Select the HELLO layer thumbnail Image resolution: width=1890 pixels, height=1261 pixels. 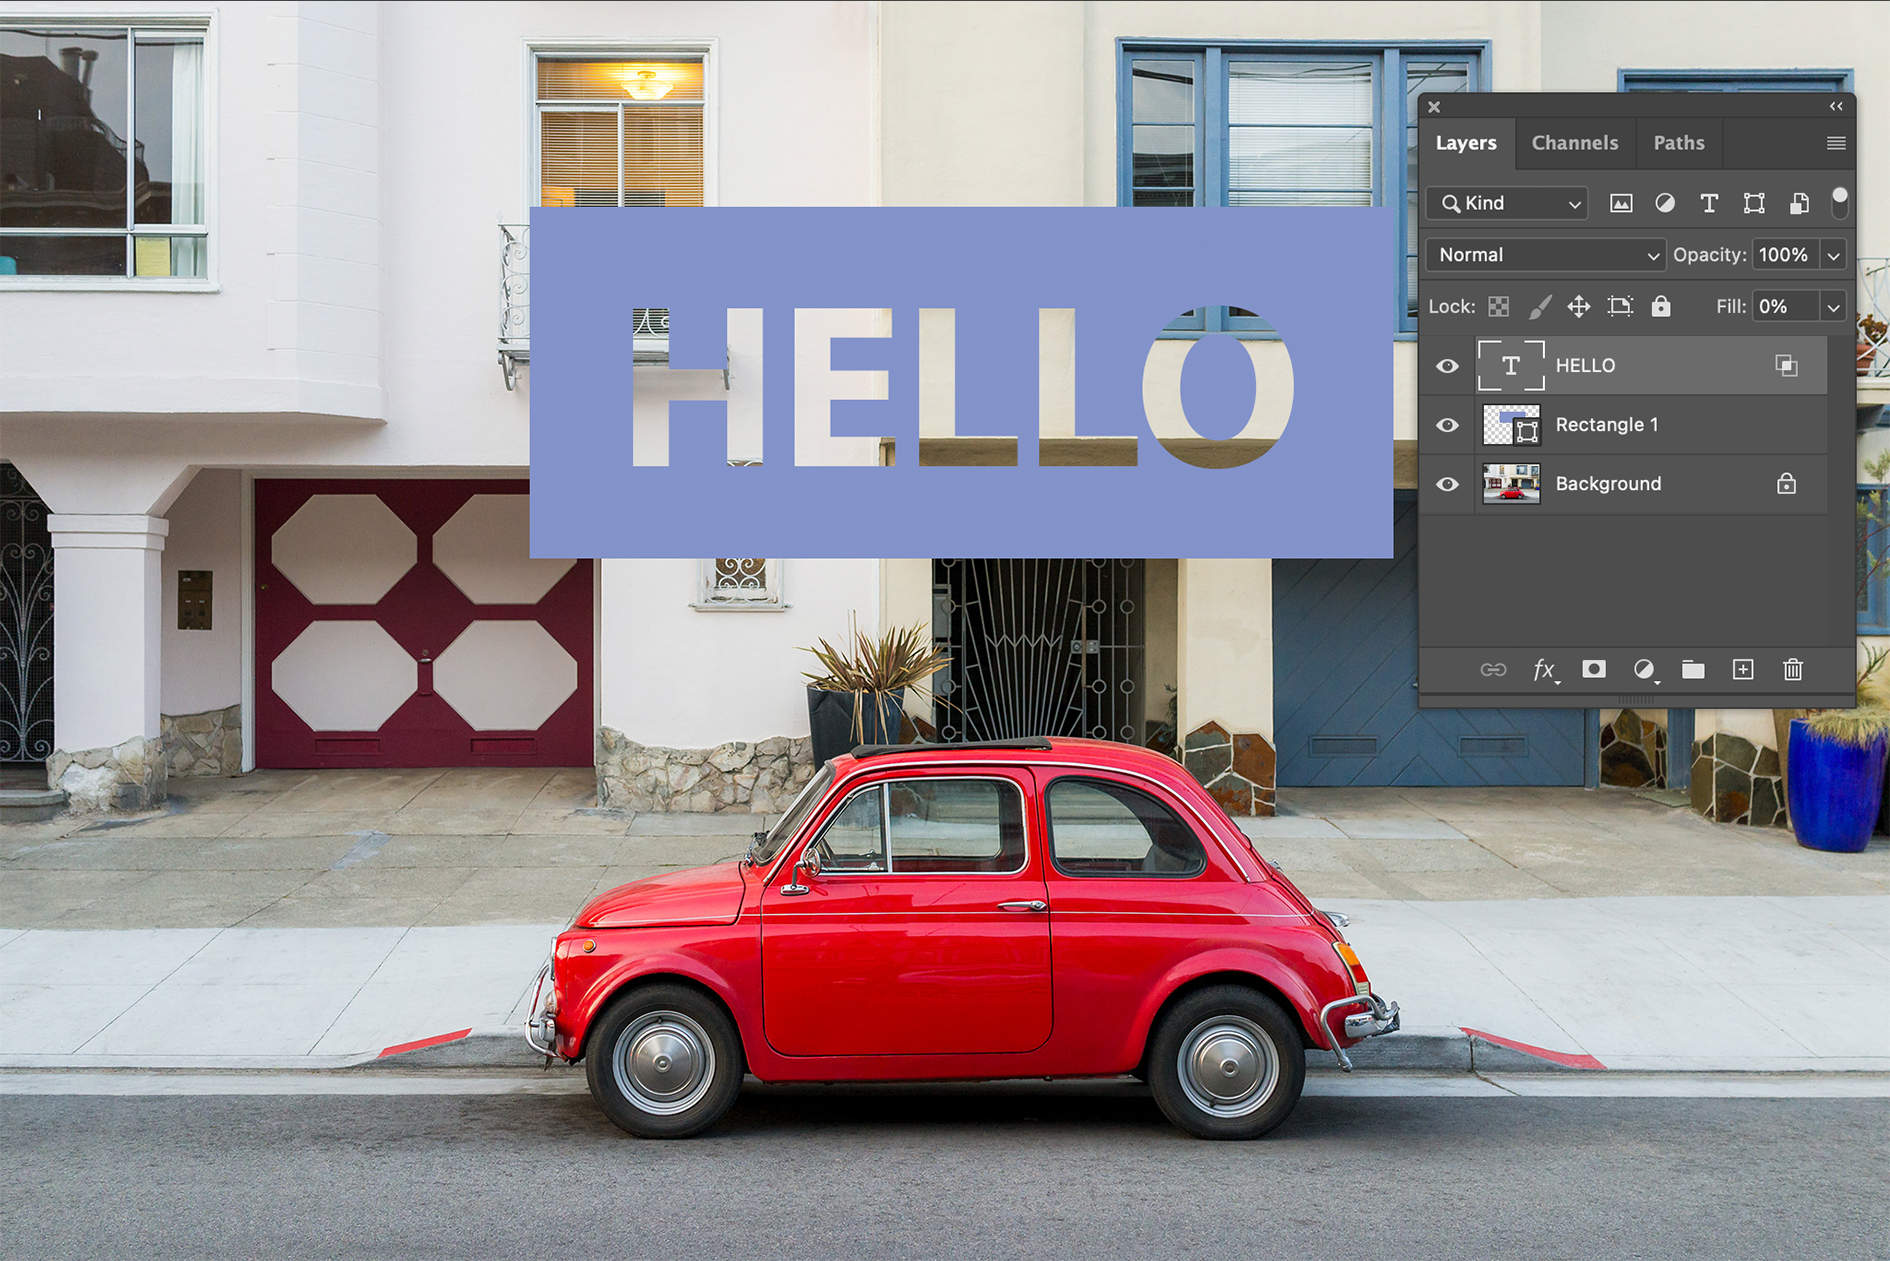[1511, 366]
